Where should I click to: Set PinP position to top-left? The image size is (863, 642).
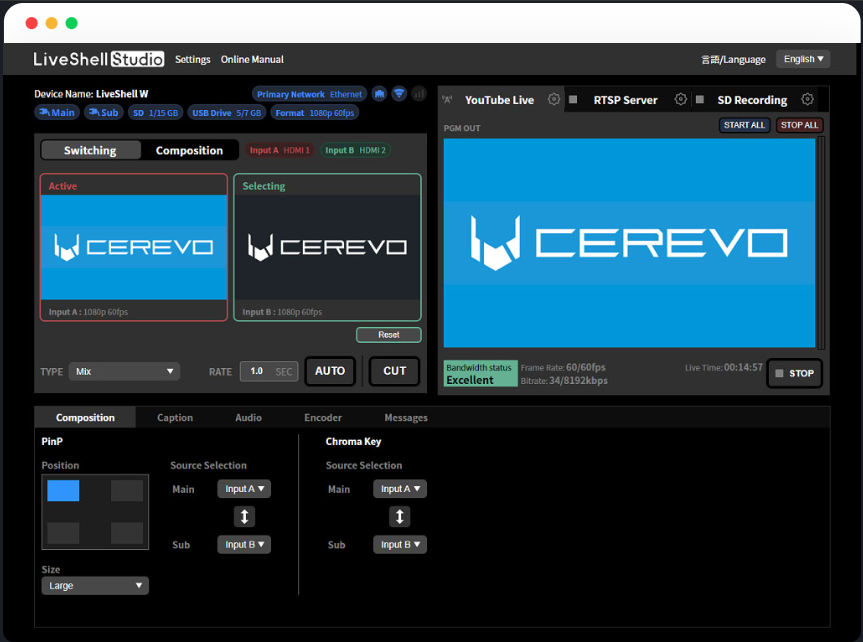(x=63, y=491)
